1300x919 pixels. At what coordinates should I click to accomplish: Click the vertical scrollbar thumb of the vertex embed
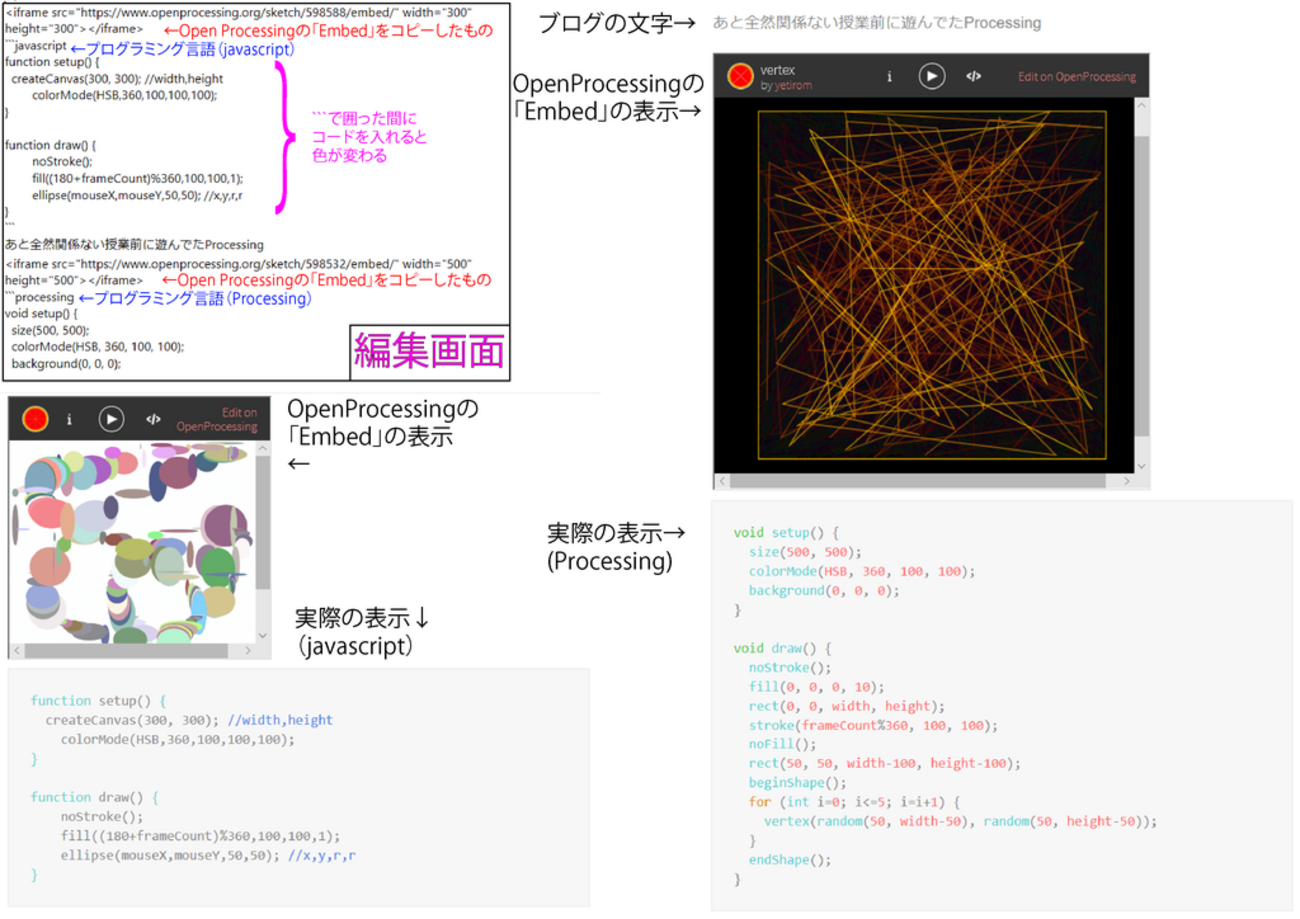[1142, 285]
